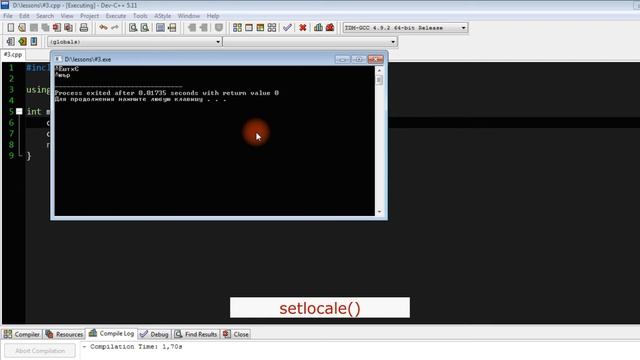Open the Search menu
This screenshot has height=360, width=640.
point(45,16)
